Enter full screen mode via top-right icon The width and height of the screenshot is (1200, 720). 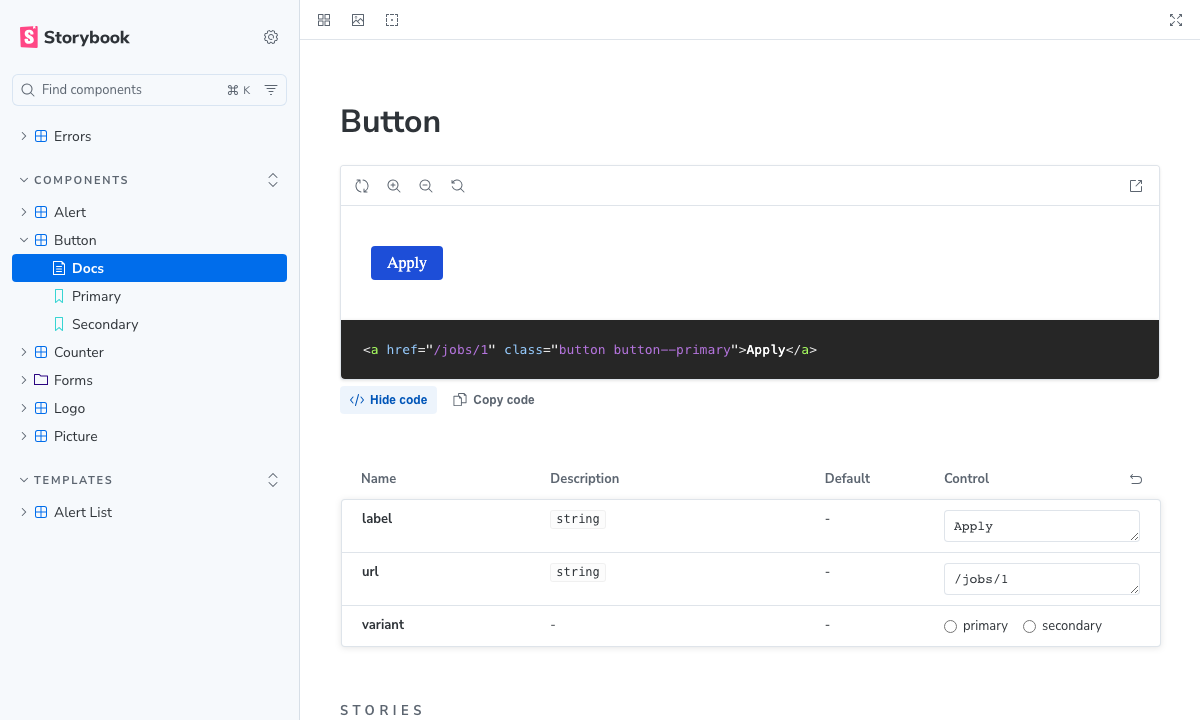pyautogui.click(x=1176, y=20)
